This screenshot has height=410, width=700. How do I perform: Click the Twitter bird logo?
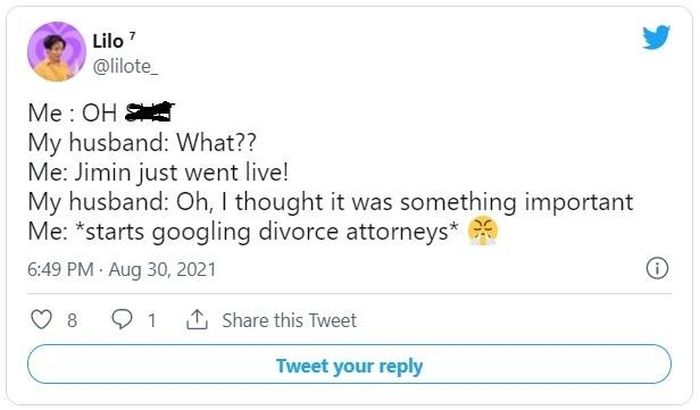[x=656, y=37]
